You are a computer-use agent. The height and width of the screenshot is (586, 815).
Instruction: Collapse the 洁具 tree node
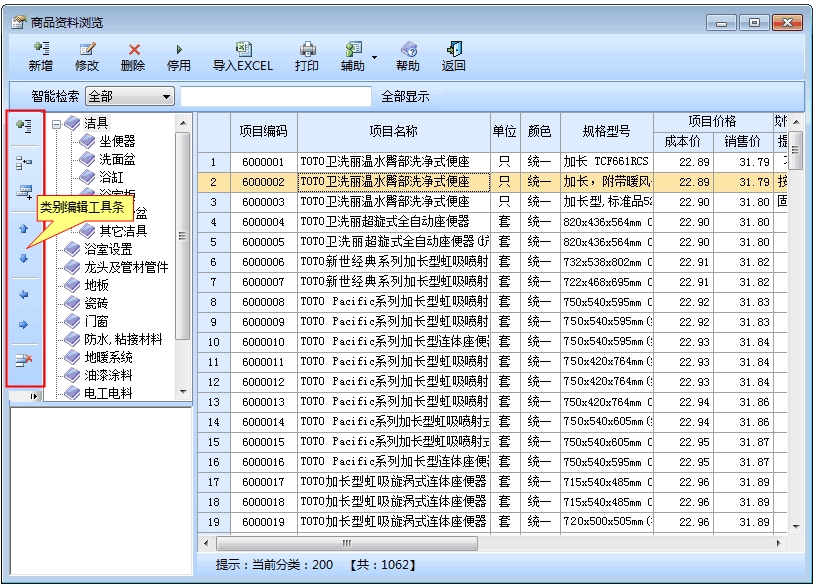click(x=57, y=124)
